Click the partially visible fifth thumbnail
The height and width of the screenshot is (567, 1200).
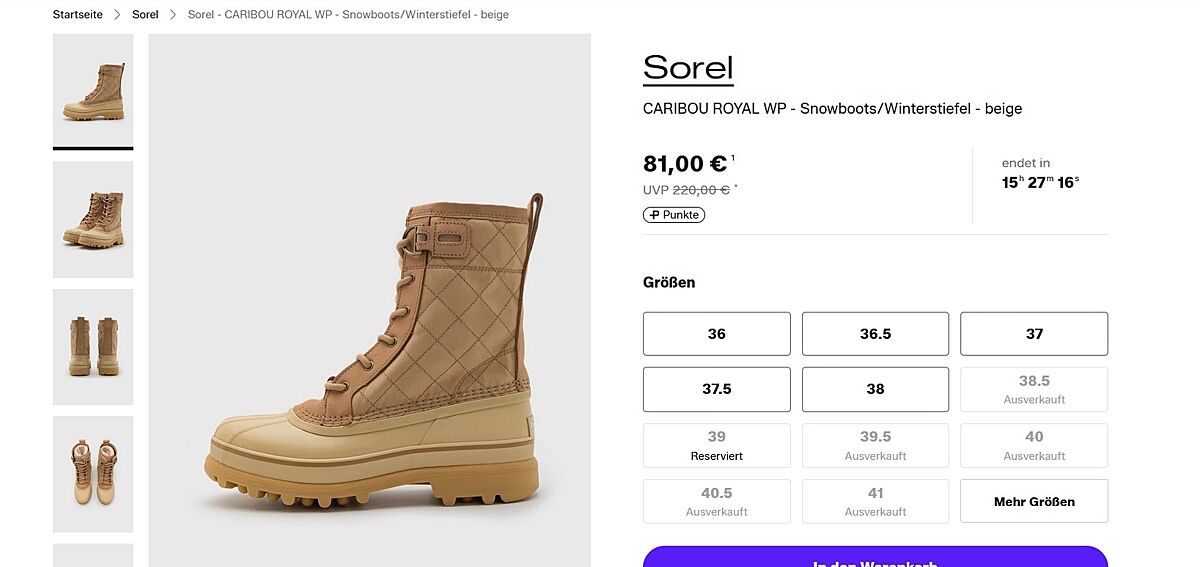pyautogui.click(x=93, y=556)
